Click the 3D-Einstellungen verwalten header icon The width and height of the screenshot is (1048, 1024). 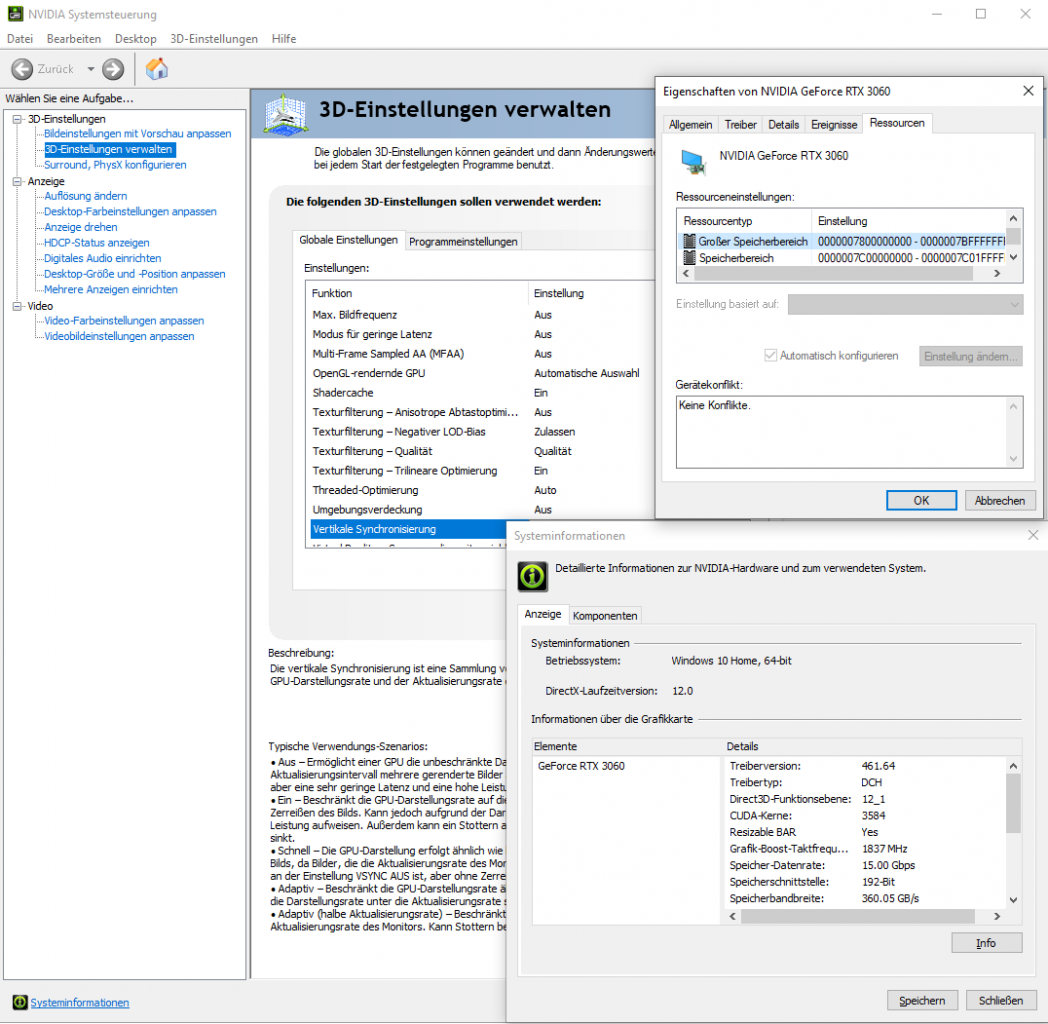(x=285, y=113)
